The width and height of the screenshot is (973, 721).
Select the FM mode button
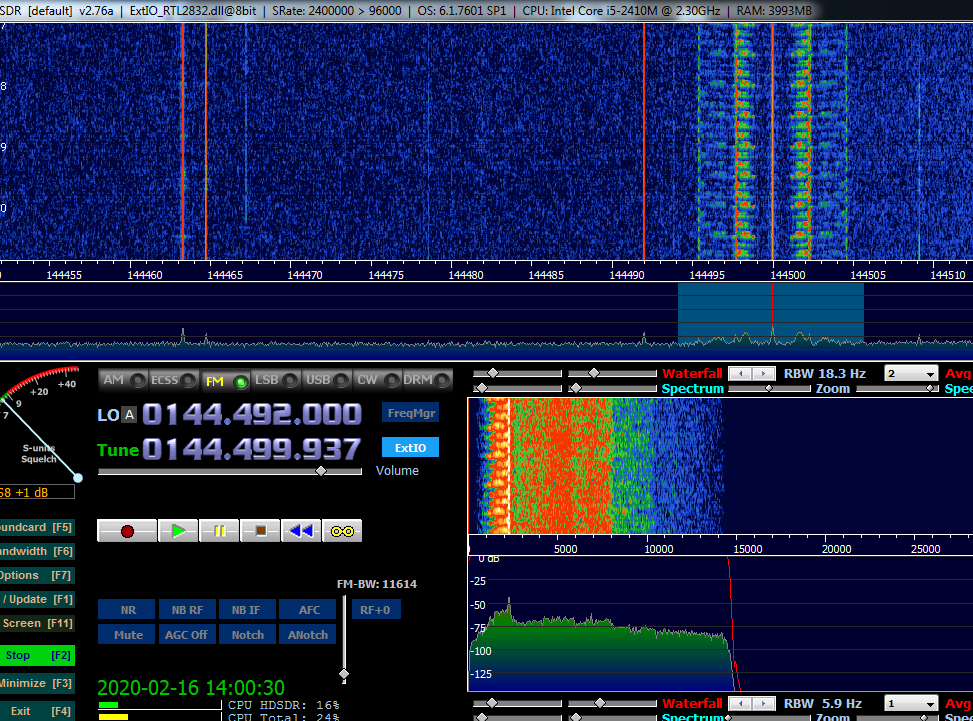tap(225, 380)
